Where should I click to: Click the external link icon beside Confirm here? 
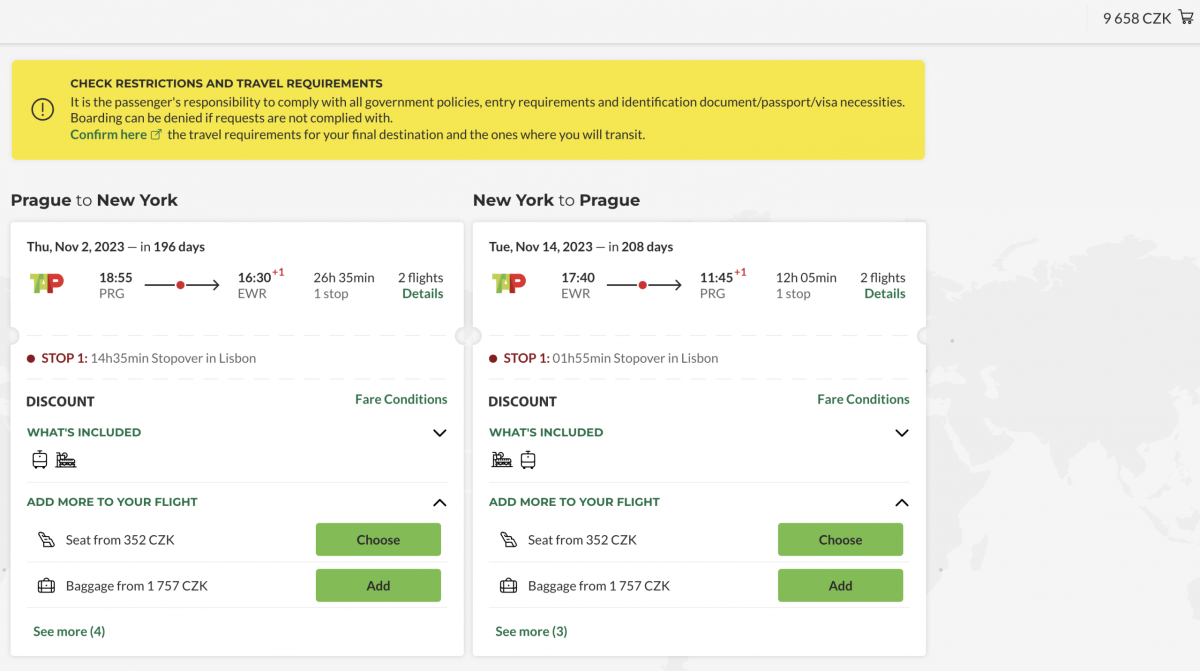point(156,135)
